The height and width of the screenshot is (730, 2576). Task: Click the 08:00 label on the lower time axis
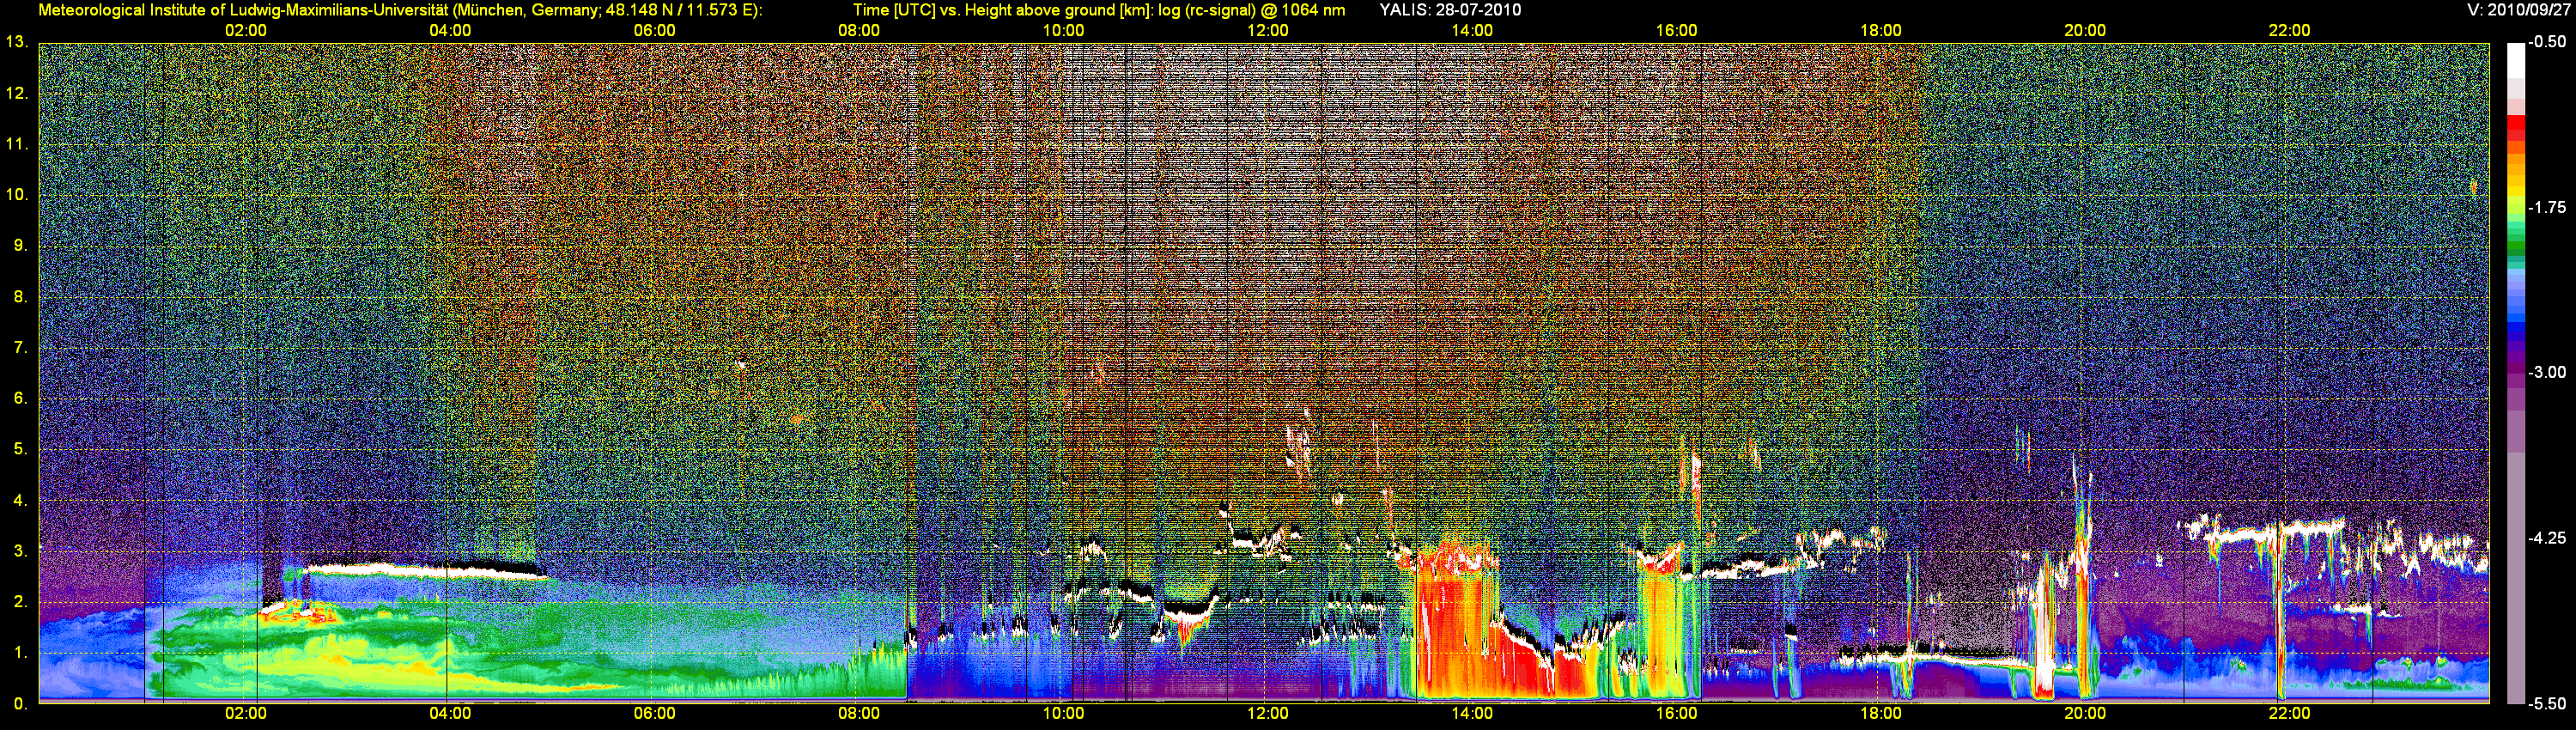coord(859,714)
